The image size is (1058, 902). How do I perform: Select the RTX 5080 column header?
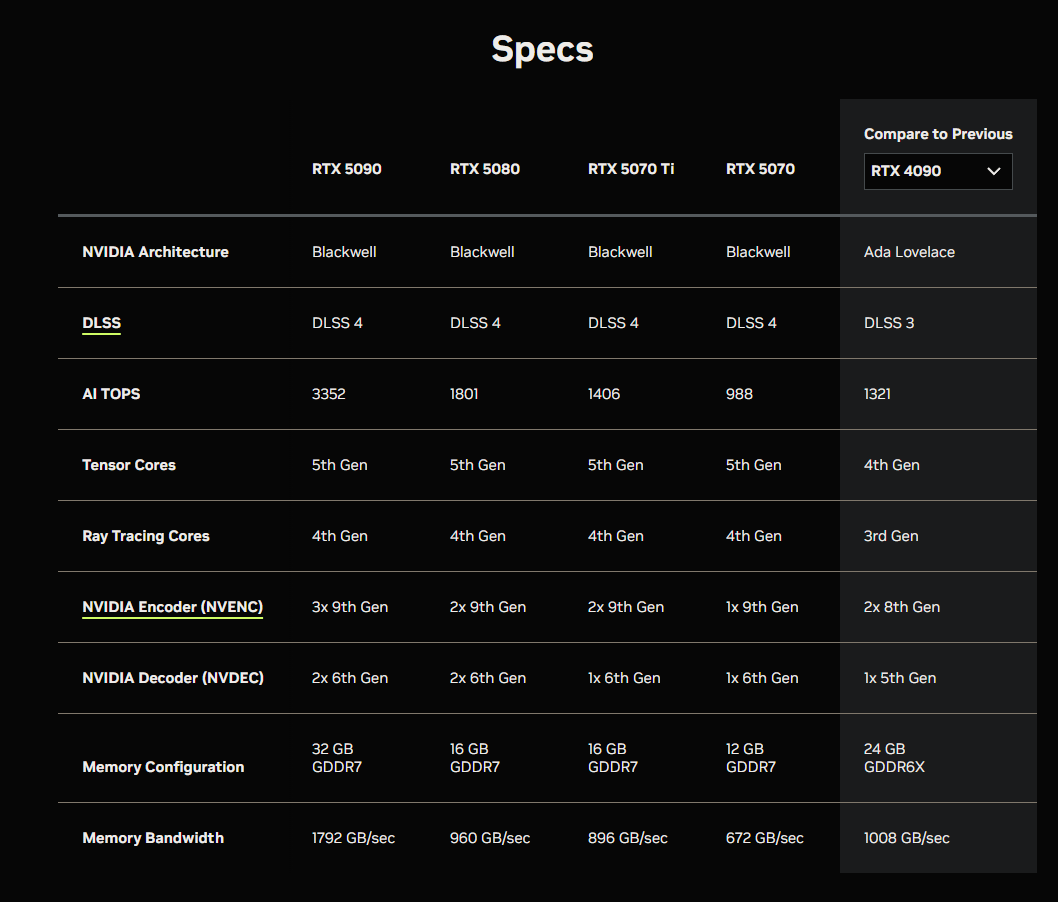tap(484, 169)
